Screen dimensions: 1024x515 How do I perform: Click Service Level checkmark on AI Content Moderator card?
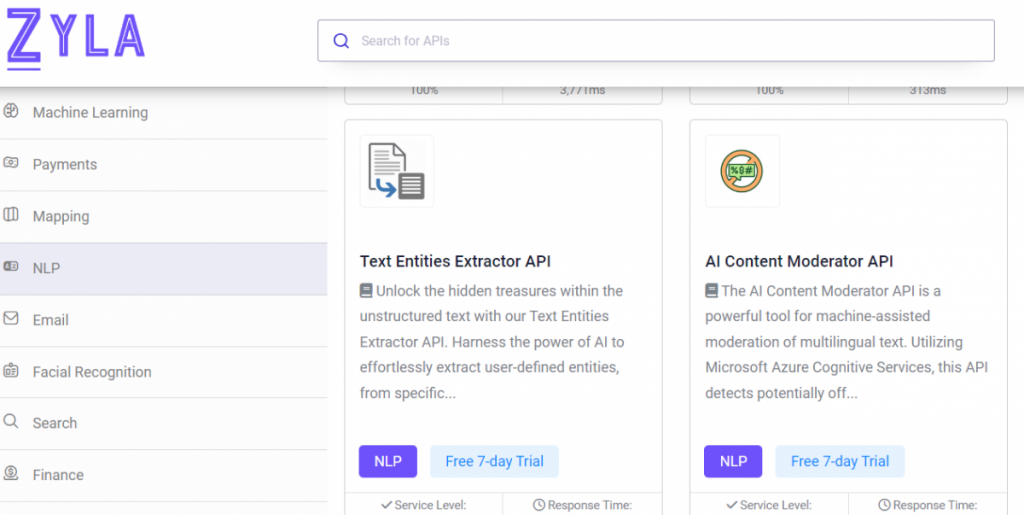[x=732, y=505]
